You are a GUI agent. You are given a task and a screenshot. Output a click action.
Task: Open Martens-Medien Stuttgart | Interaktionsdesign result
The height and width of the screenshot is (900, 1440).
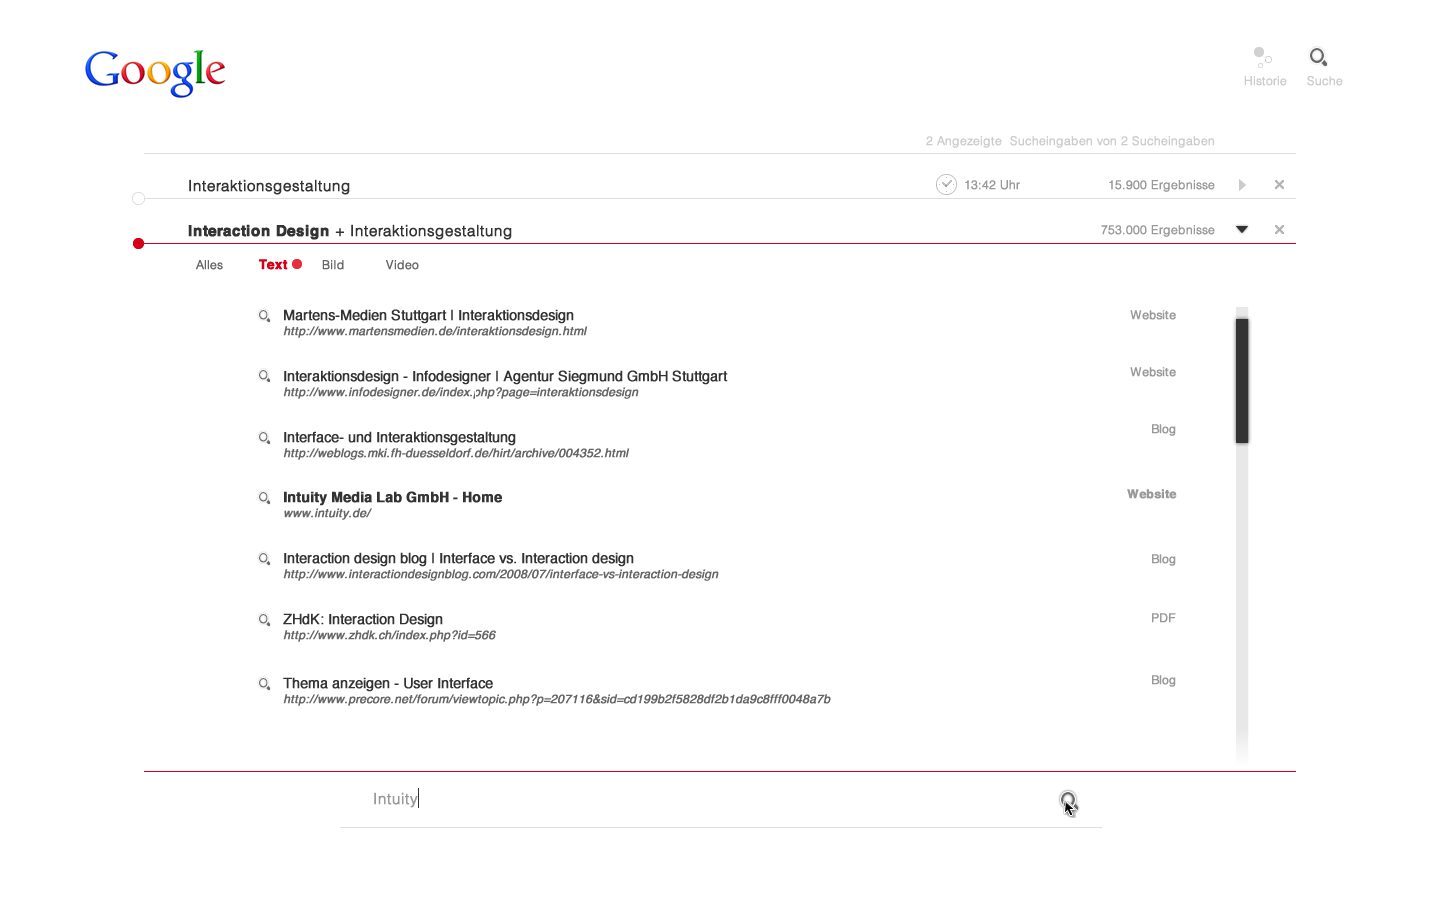[x=428, y=315]
